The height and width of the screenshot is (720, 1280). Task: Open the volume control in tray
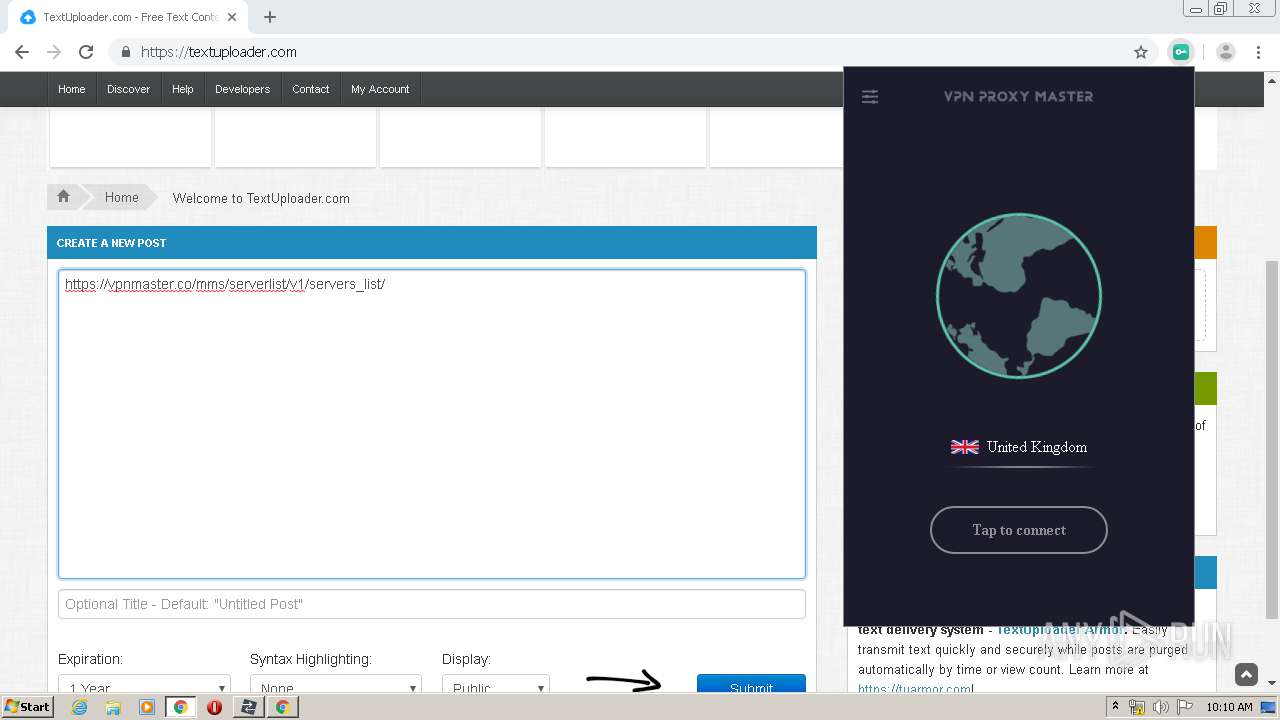tap(1161, 707)
